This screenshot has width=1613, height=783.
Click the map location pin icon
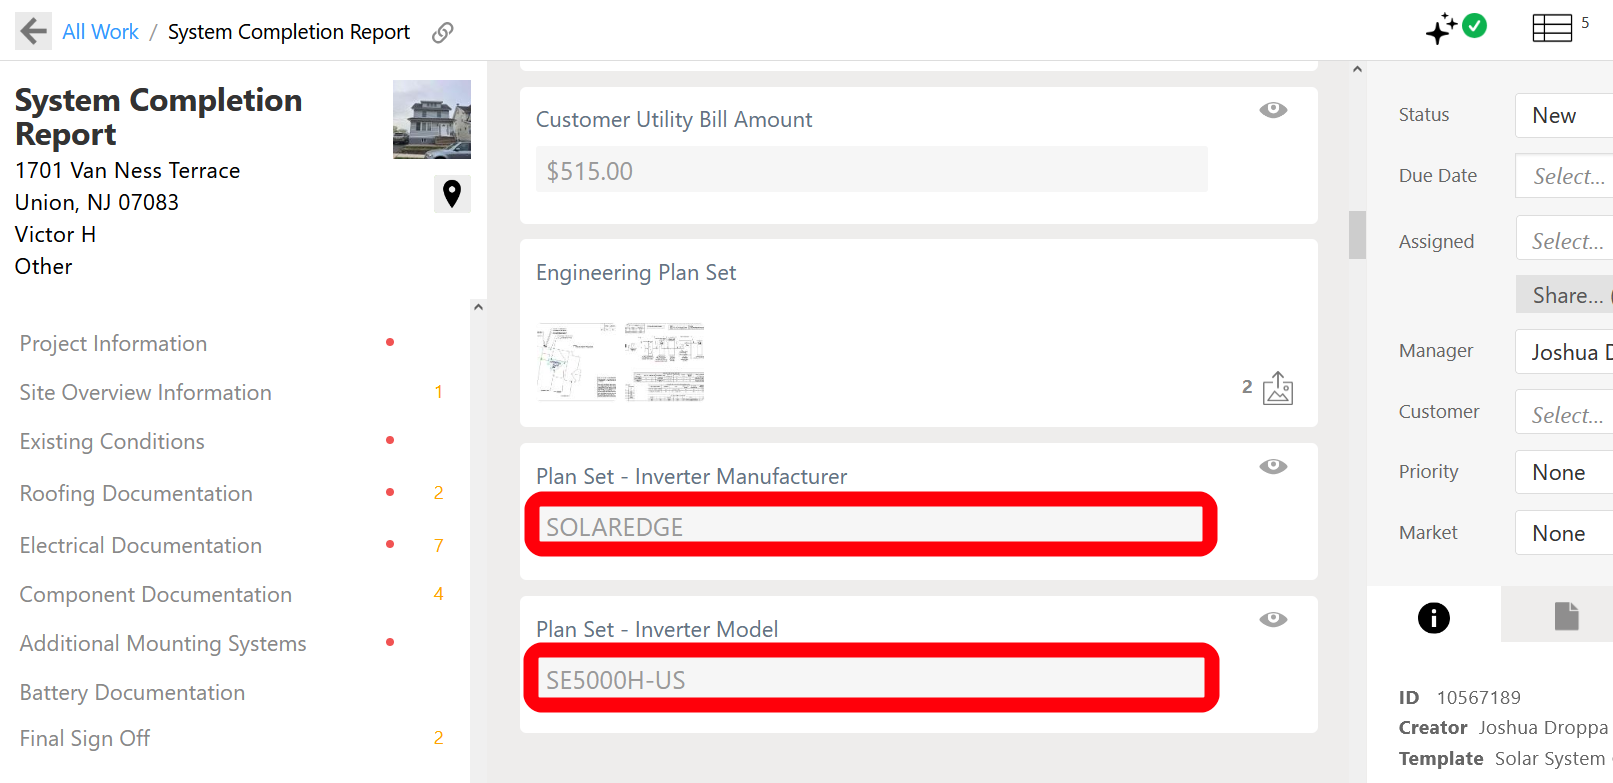452,193
